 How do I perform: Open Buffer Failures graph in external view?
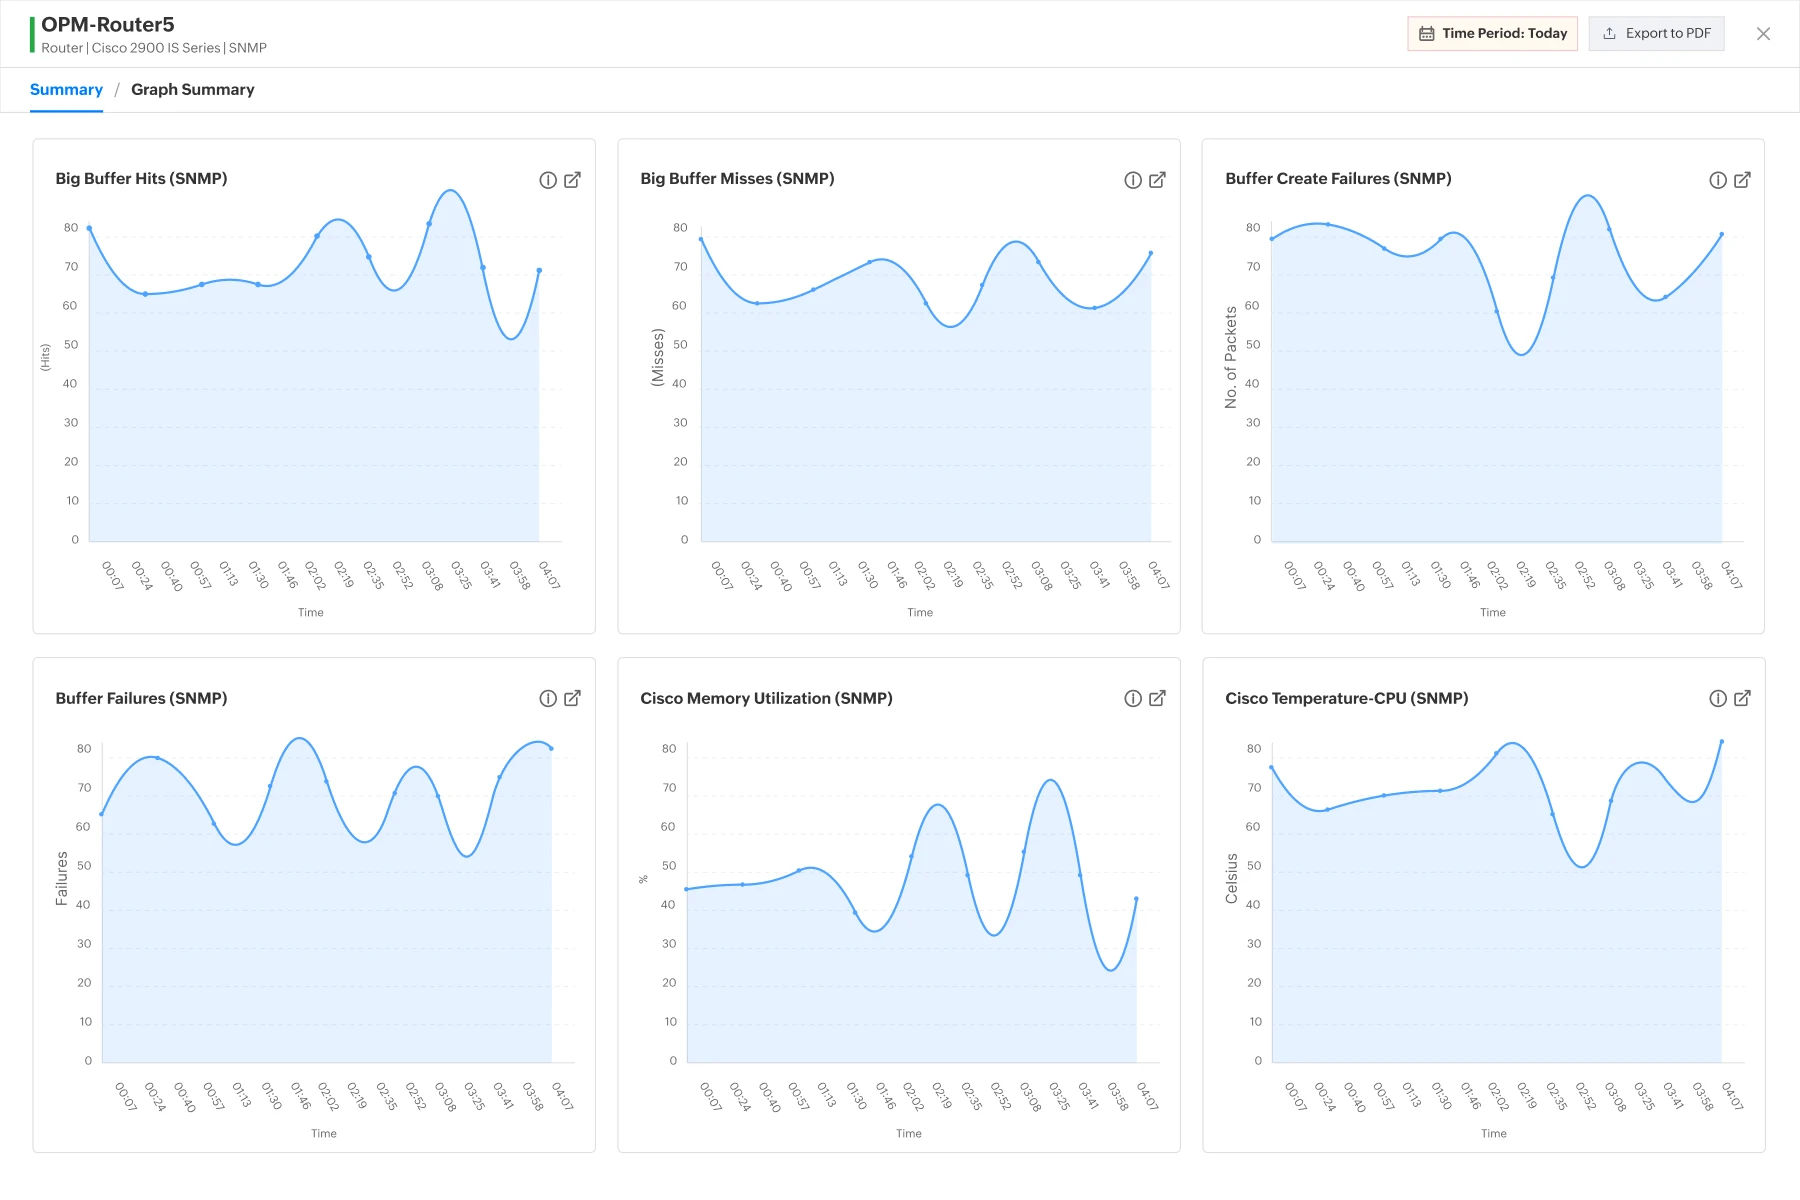[x=572, y=699]
